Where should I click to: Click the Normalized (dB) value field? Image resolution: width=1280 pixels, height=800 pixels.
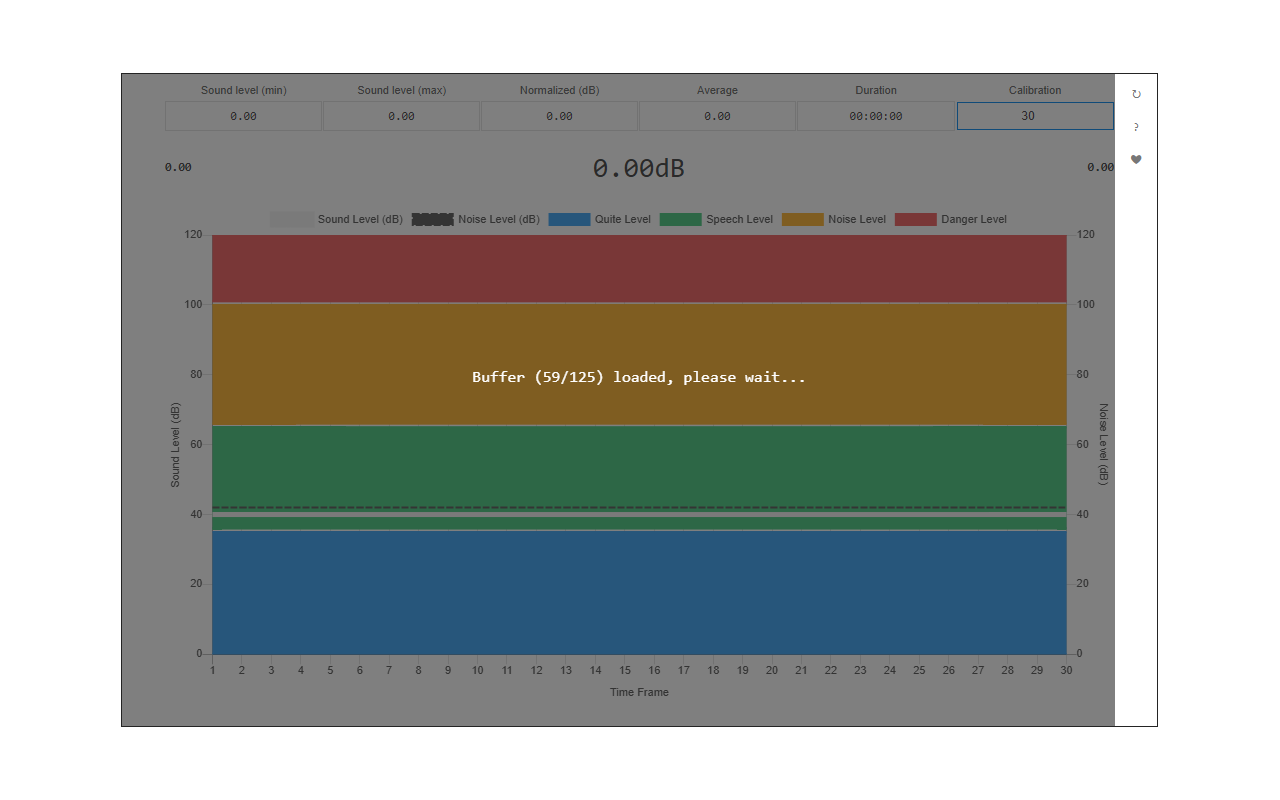[x=559, y=116]
